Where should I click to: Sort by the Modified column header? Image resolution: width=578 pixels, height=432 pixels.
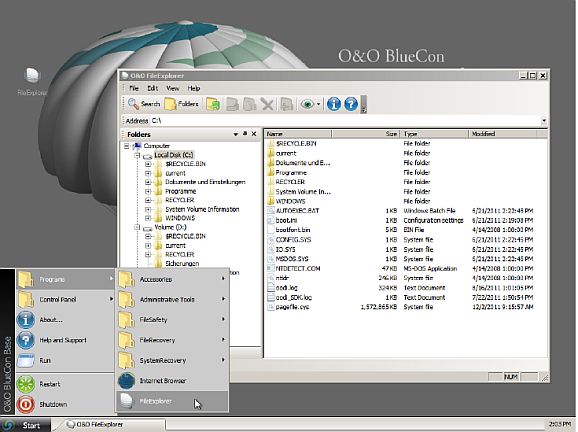coord(503,134)
